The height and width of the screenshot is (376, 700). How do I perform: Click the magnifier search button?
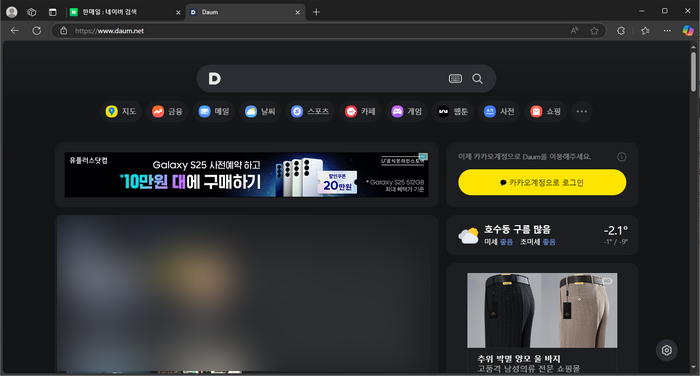[x=477, y=79]
